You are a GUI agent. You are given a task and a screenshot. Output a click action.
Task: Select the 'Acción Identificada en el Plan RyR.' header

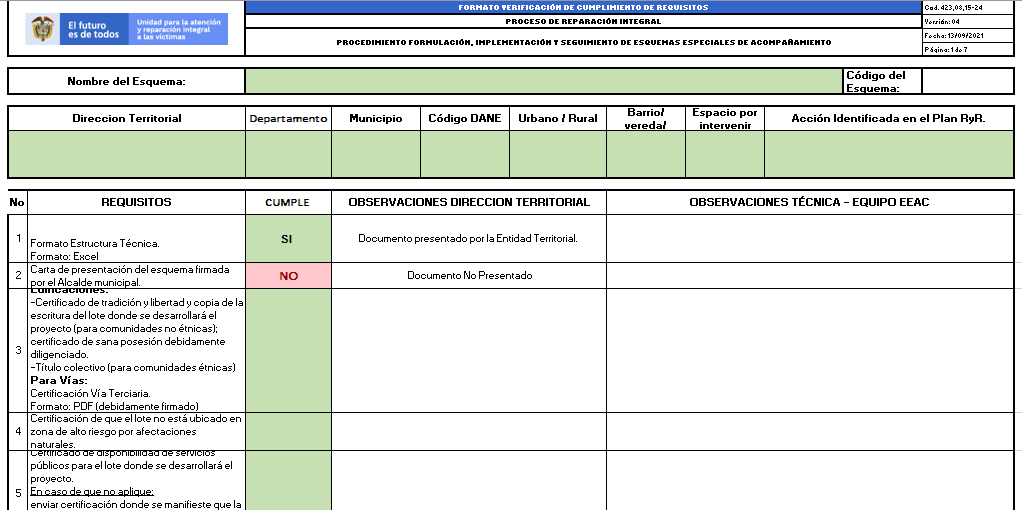click(x=889, y=118)
